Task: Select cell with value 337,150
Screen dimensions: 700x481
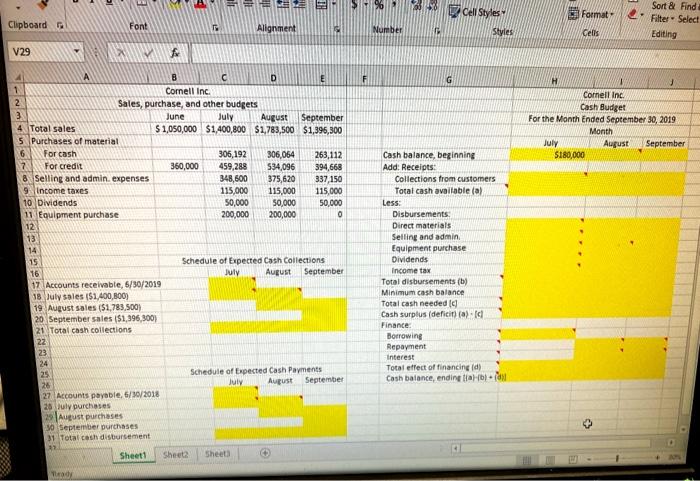Action: [x=325, y=179]
